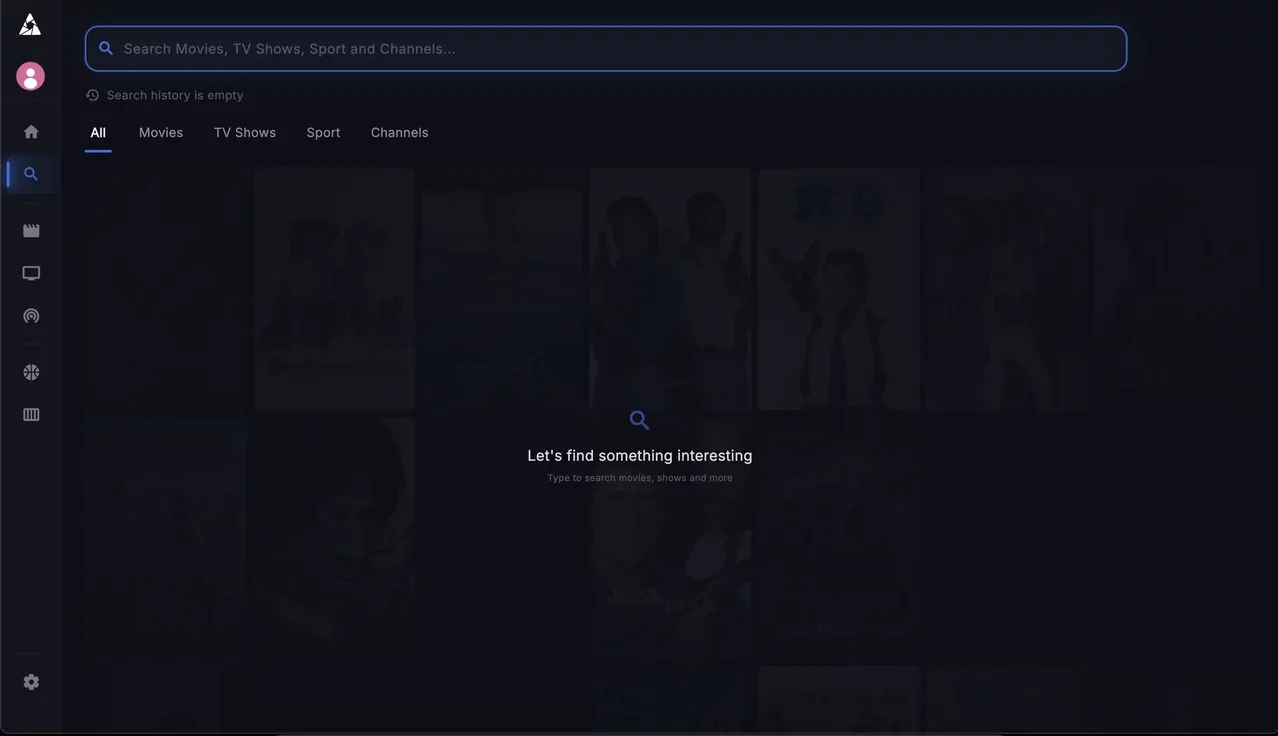Image resolution: width=1278 pixels, height=736 pixels.
Task: Open the grid guide icon in the sidebar
Action: (31, 414)
